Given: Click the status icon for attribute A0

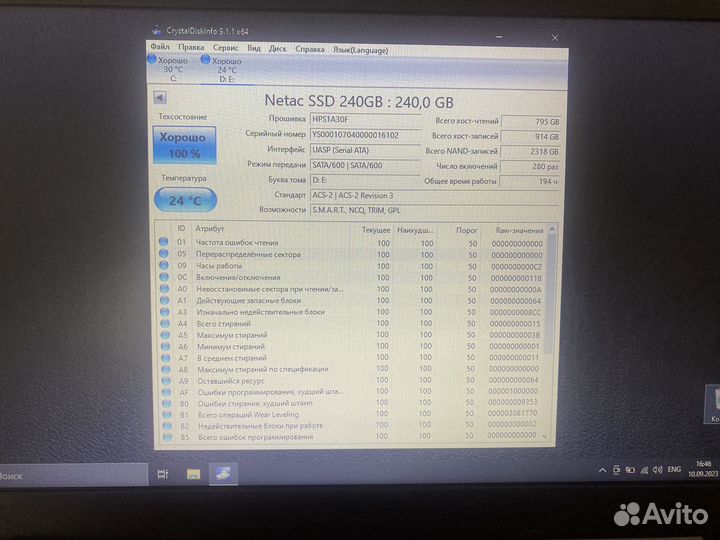Looking at the screenshot, I should pos(164,289).
